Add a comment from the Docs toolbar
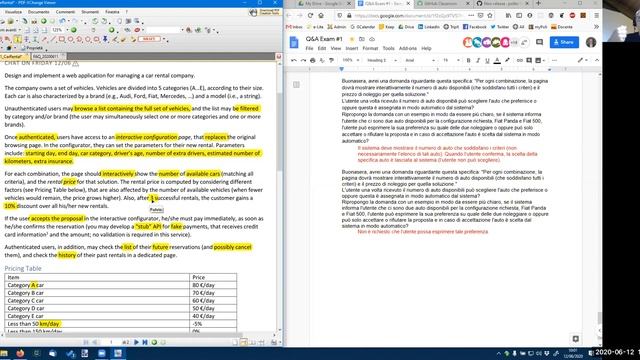Viewport: 640px width, 360px height. point(529,60)
